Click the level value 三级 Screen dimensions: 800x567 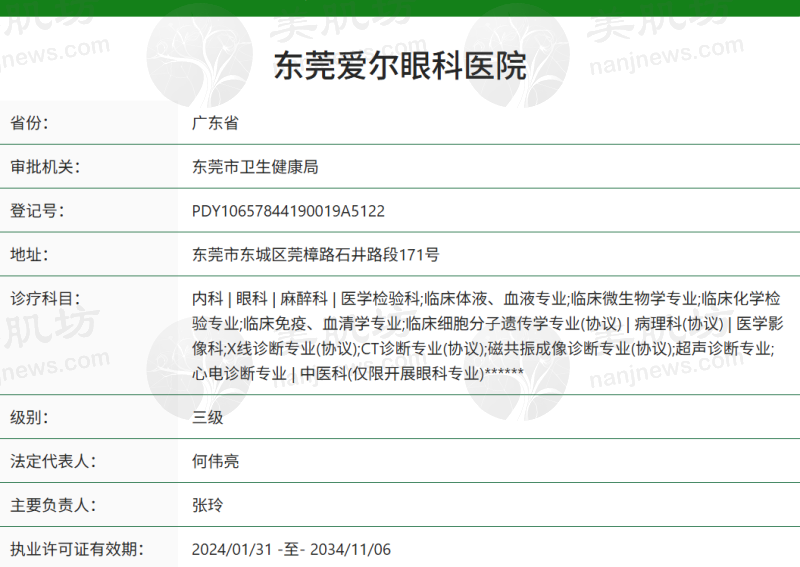click(208, 417)
